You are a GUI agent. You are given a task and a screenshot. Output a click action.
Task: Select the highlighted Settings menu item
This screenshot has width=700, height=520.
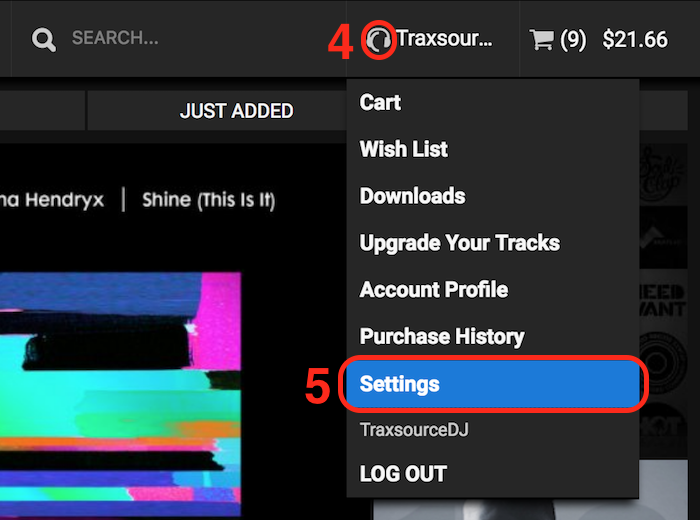(x=492, y=384)
